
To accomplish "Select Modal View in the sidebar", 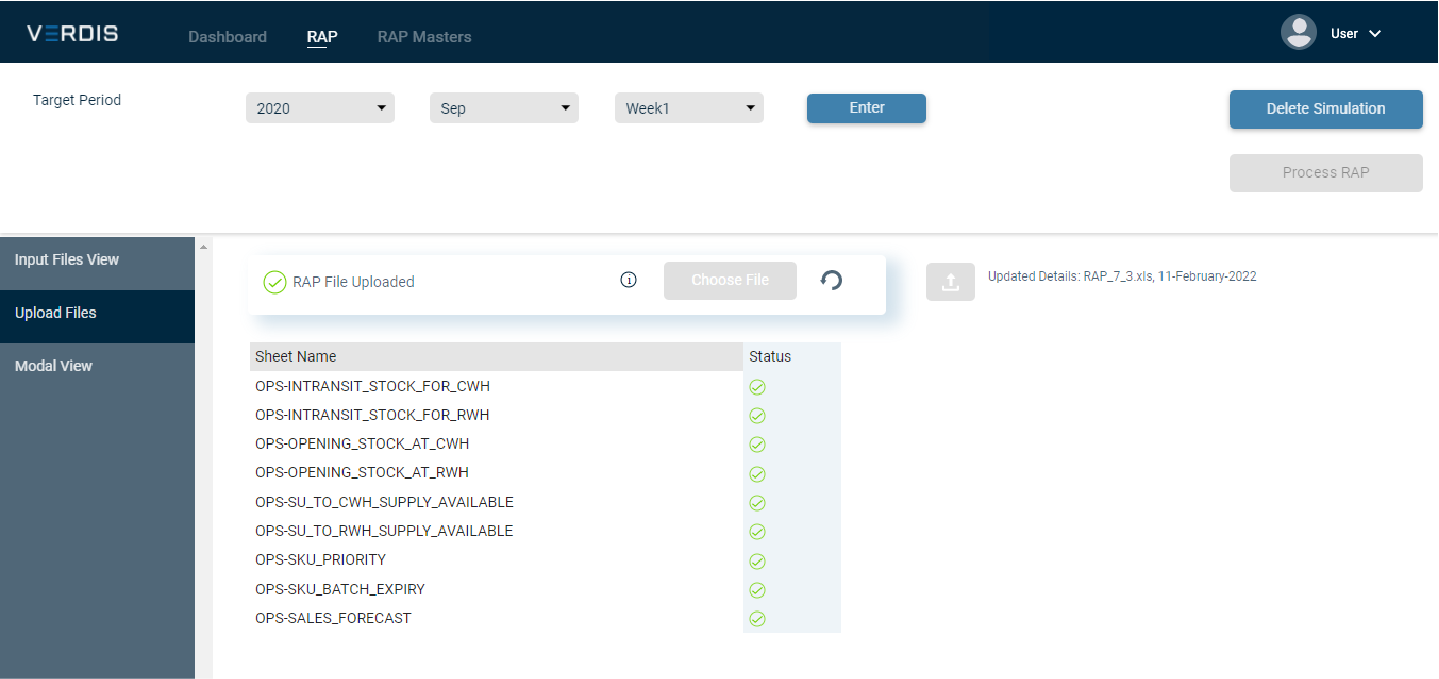I will coord(54,366).
